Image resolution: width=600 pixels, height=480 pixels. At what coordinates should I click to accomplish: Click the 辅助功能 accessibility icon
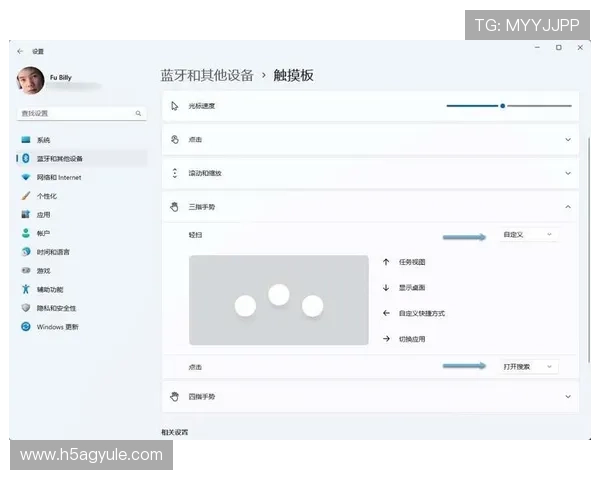coord(26,289)
